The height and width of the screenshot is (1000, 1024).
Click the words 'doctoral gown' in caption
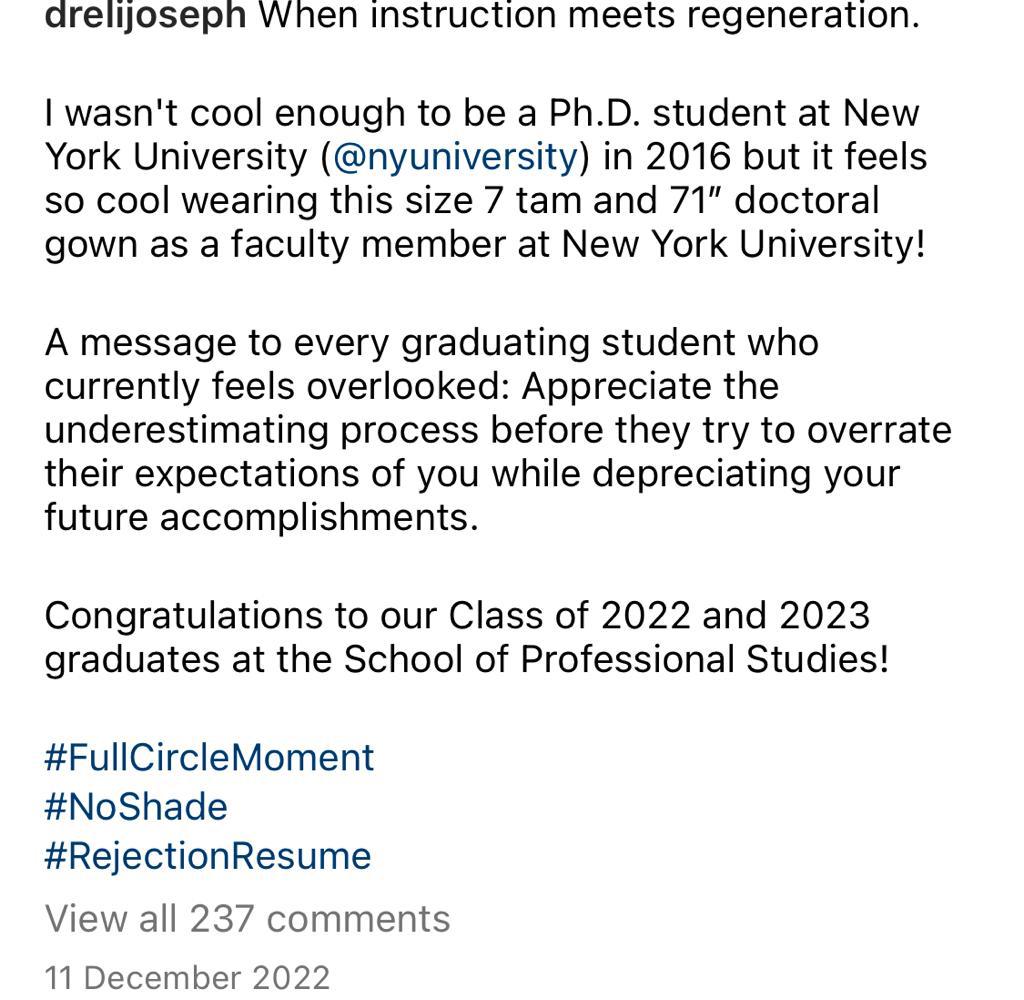tap(807, 201)
